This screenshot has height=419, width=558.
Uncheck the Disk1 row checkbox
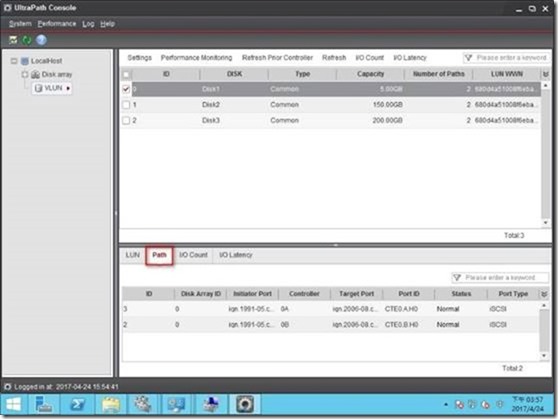pyautogui.click(x=126, y=89)
